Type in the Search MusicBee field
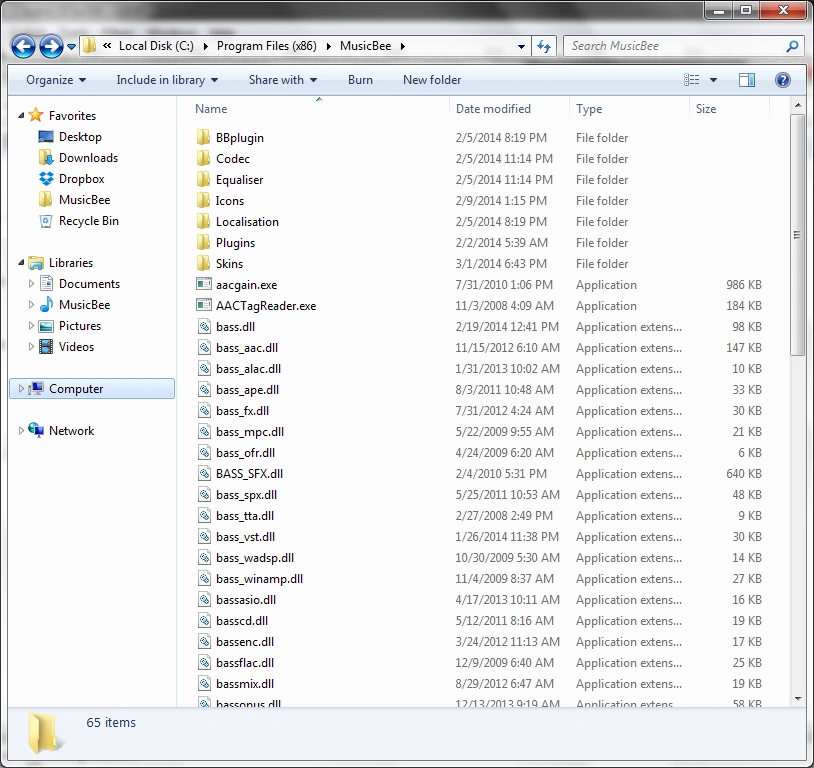The height and width of the screenshot is (768, 814). (670, 46)
